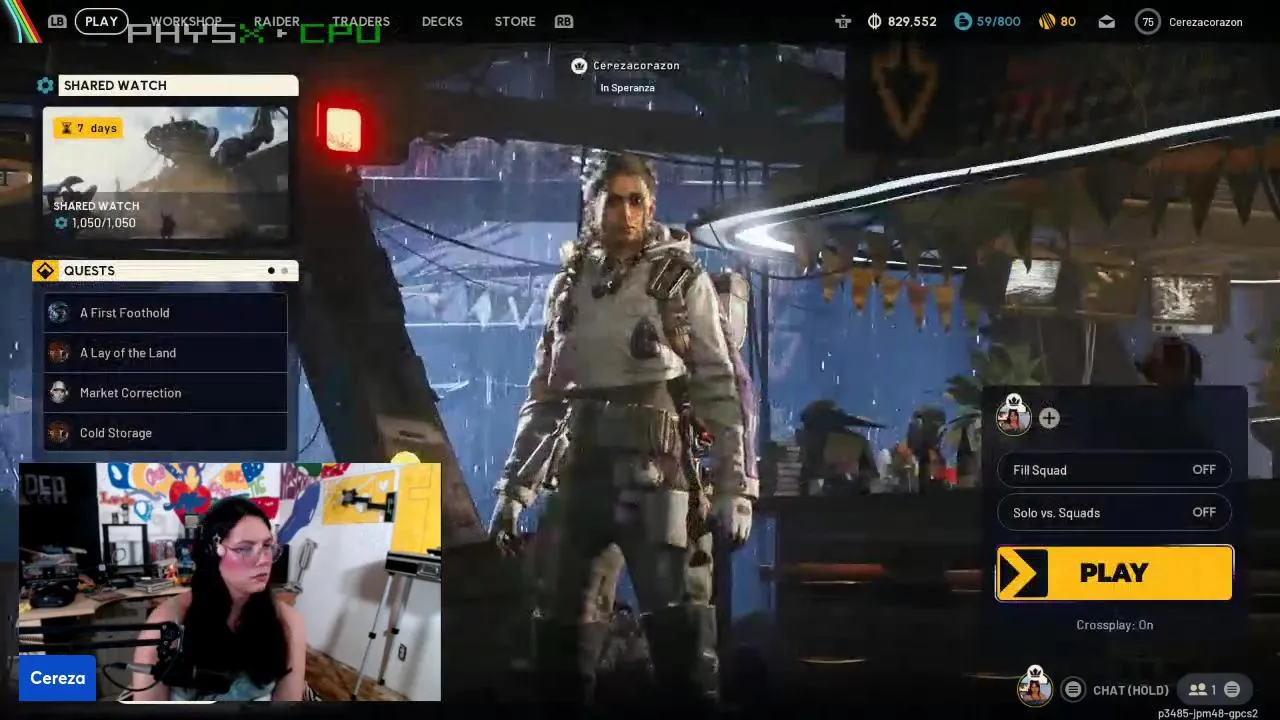Open the DECKS tab

(x=442, y=21)
